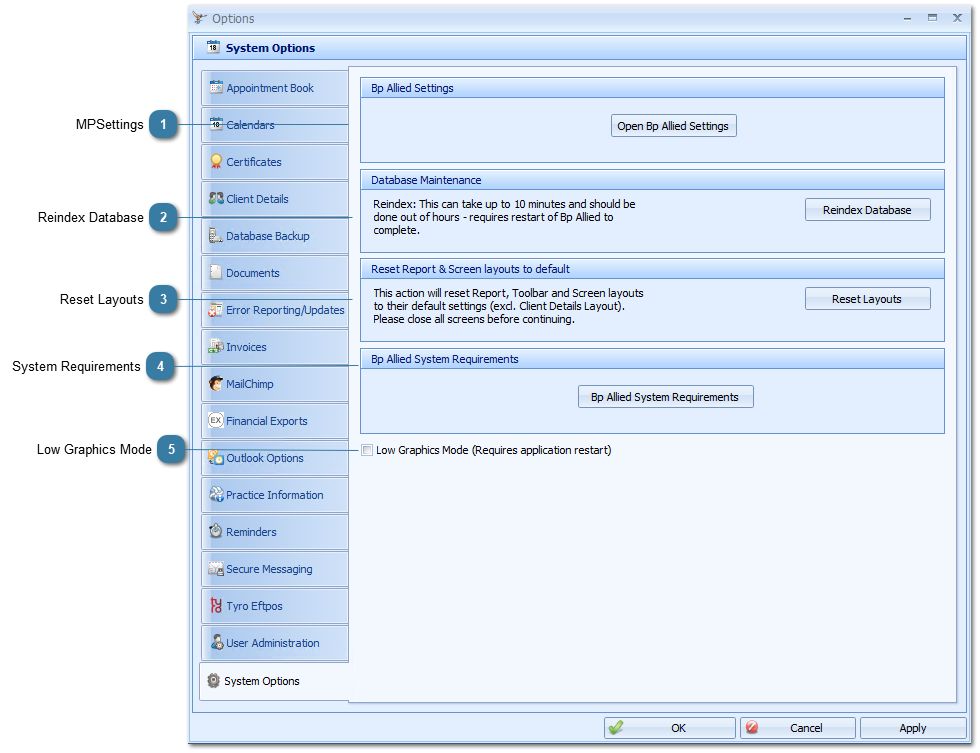Viewport: 980px width, 753px height.
Task: Show the Documents tab
Action: pyautogui.click(x=274, y=272)
